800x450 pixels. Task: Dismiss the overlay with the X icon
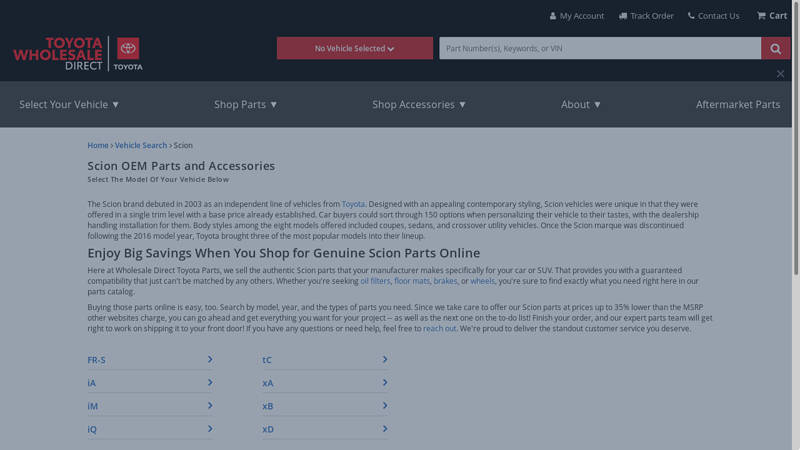[780, 73]
